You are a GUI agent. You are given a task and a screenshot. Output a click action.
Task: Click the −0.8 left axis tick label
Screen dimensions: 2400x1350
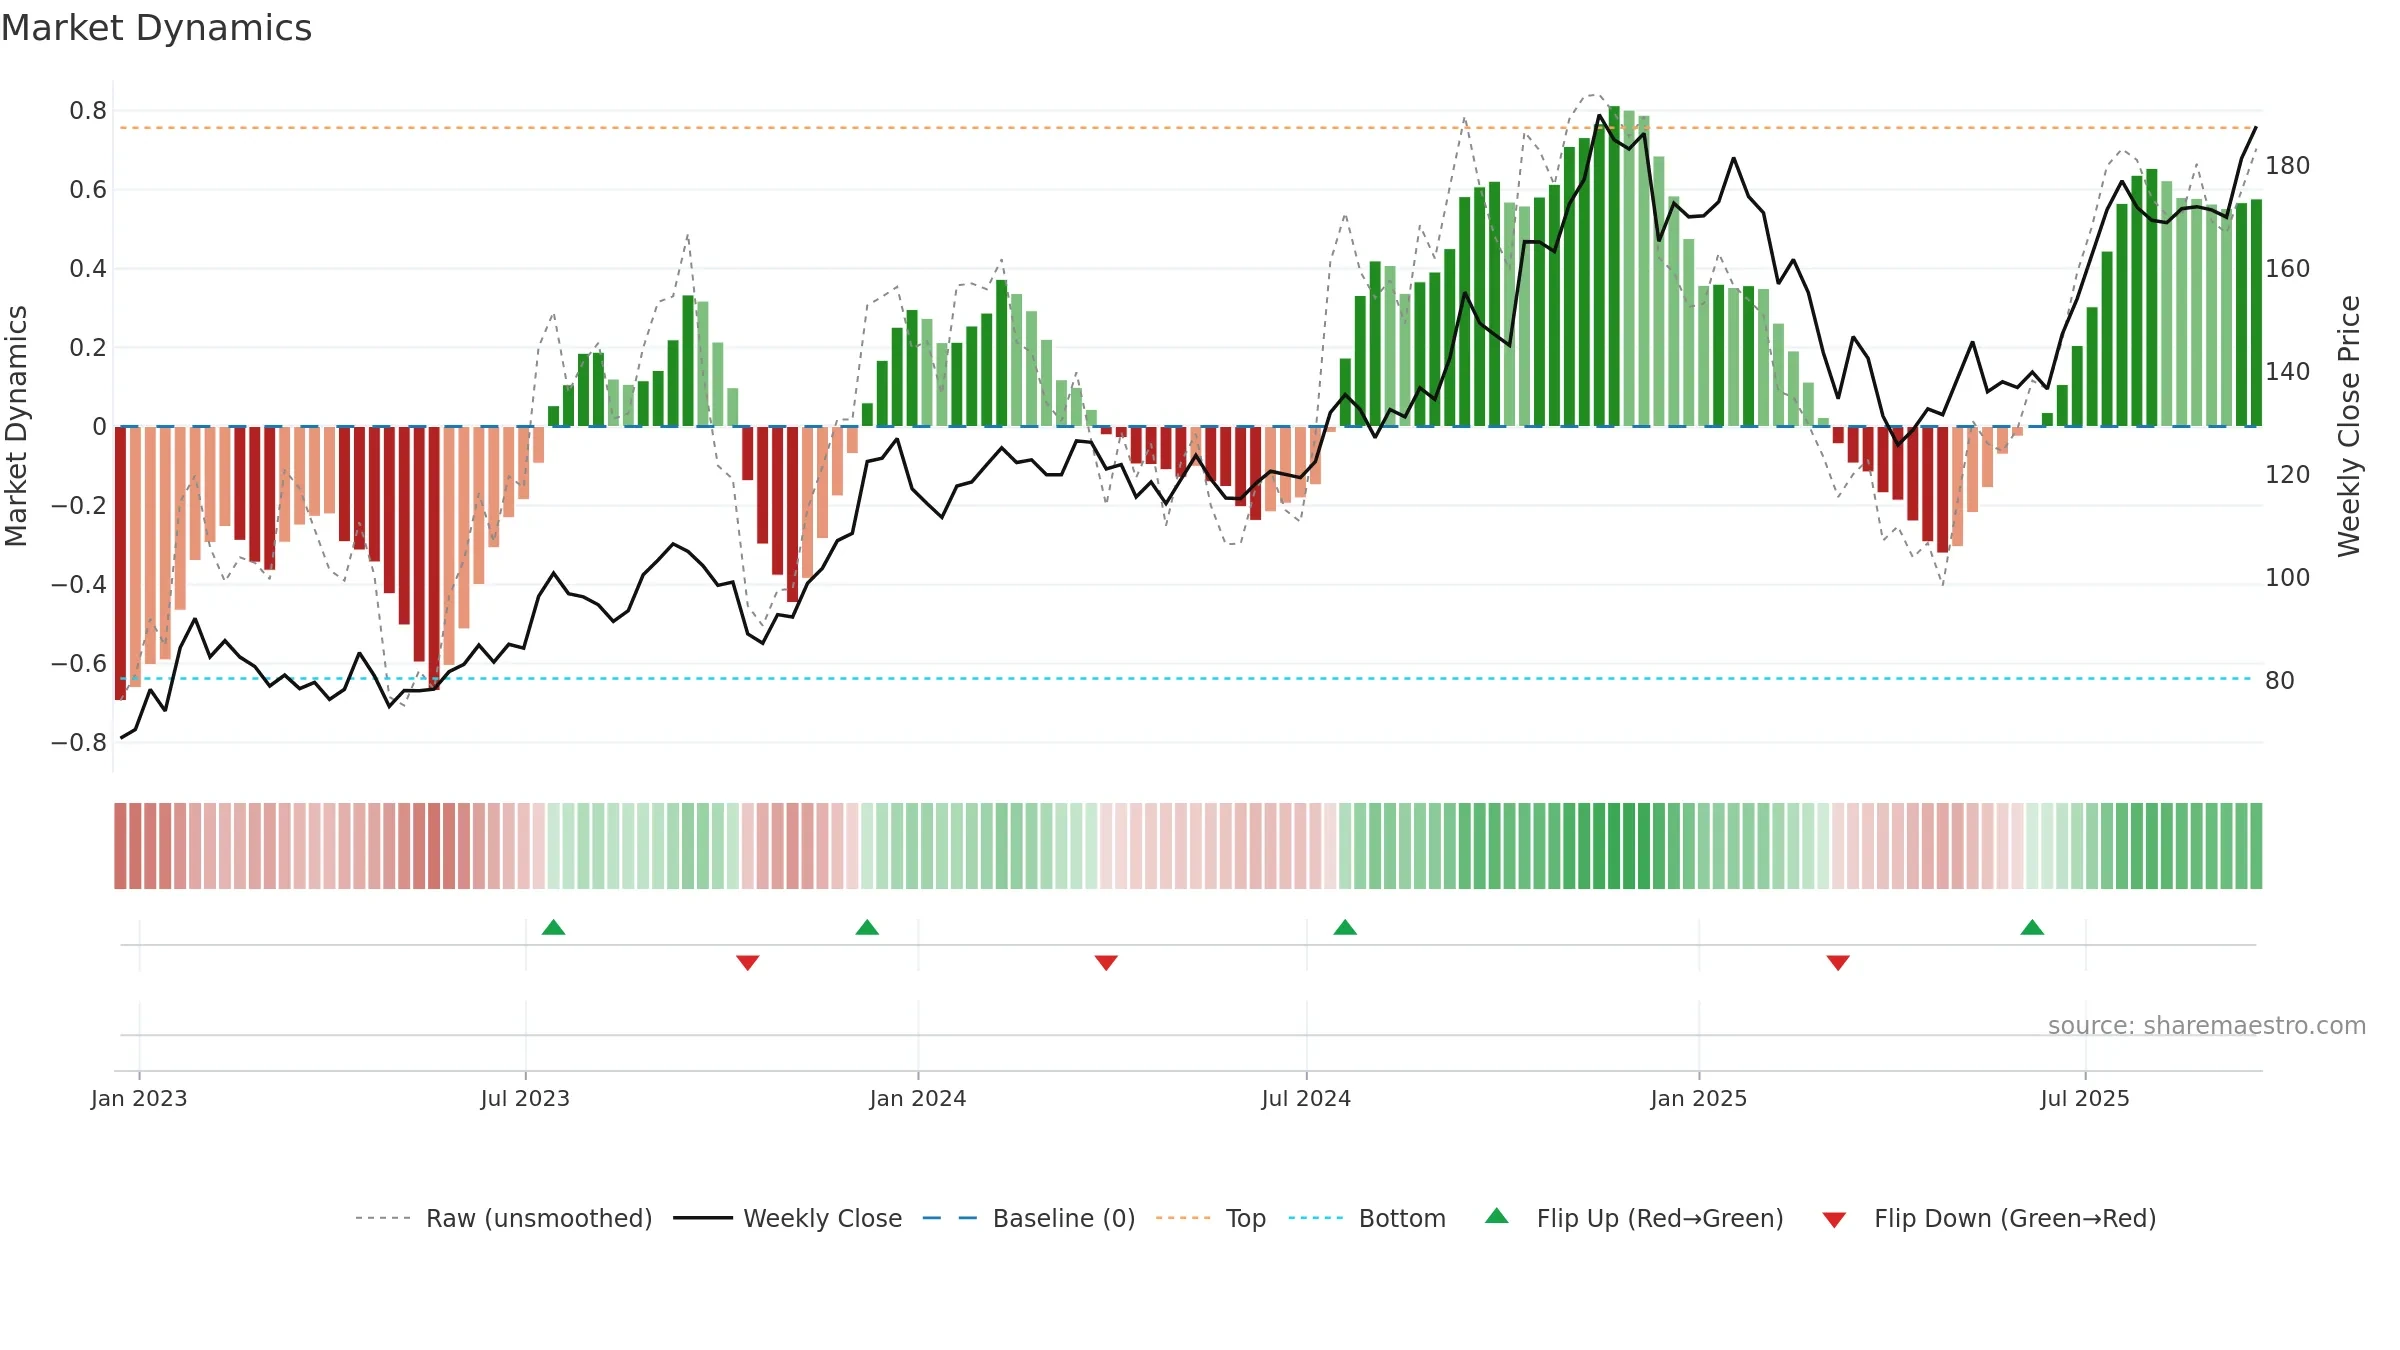(79, 743)
